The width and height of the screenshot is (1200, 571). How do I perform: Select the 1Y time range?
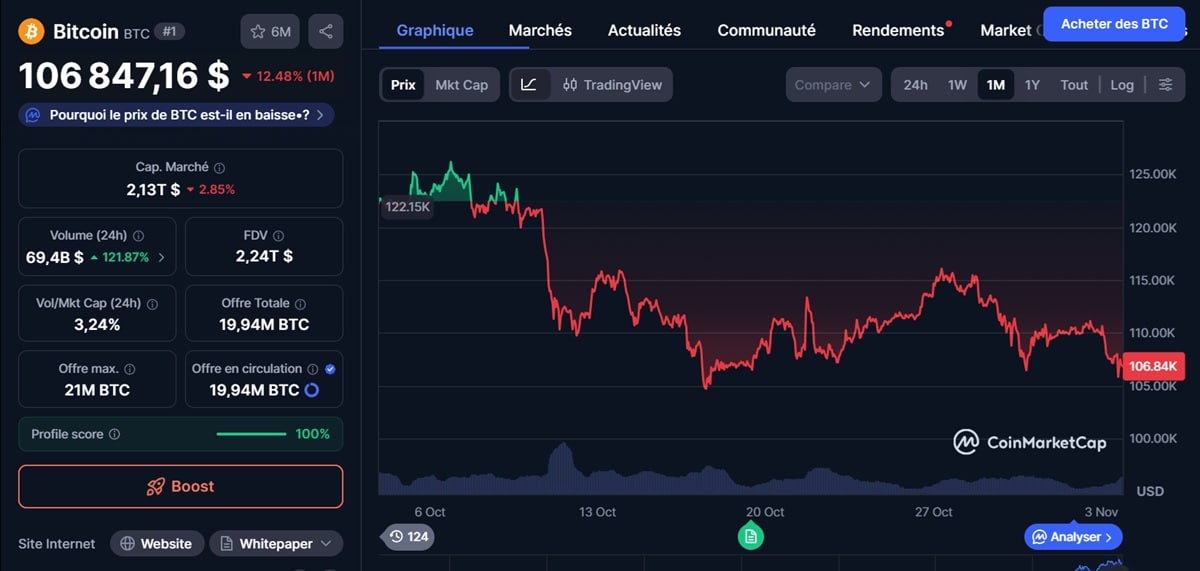point(1033,85)
